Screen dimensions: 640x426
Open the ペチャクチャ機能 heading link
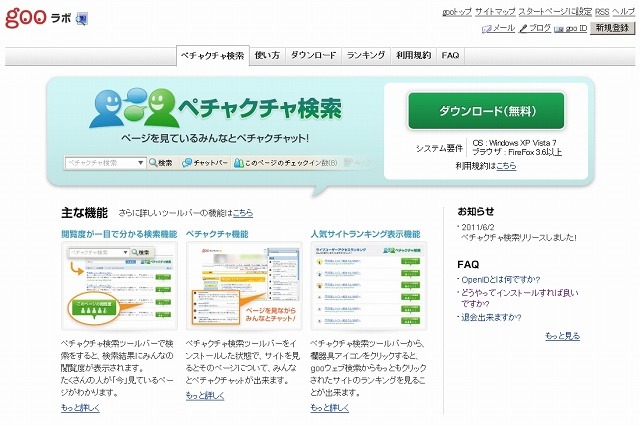click(x=217, y=234)
